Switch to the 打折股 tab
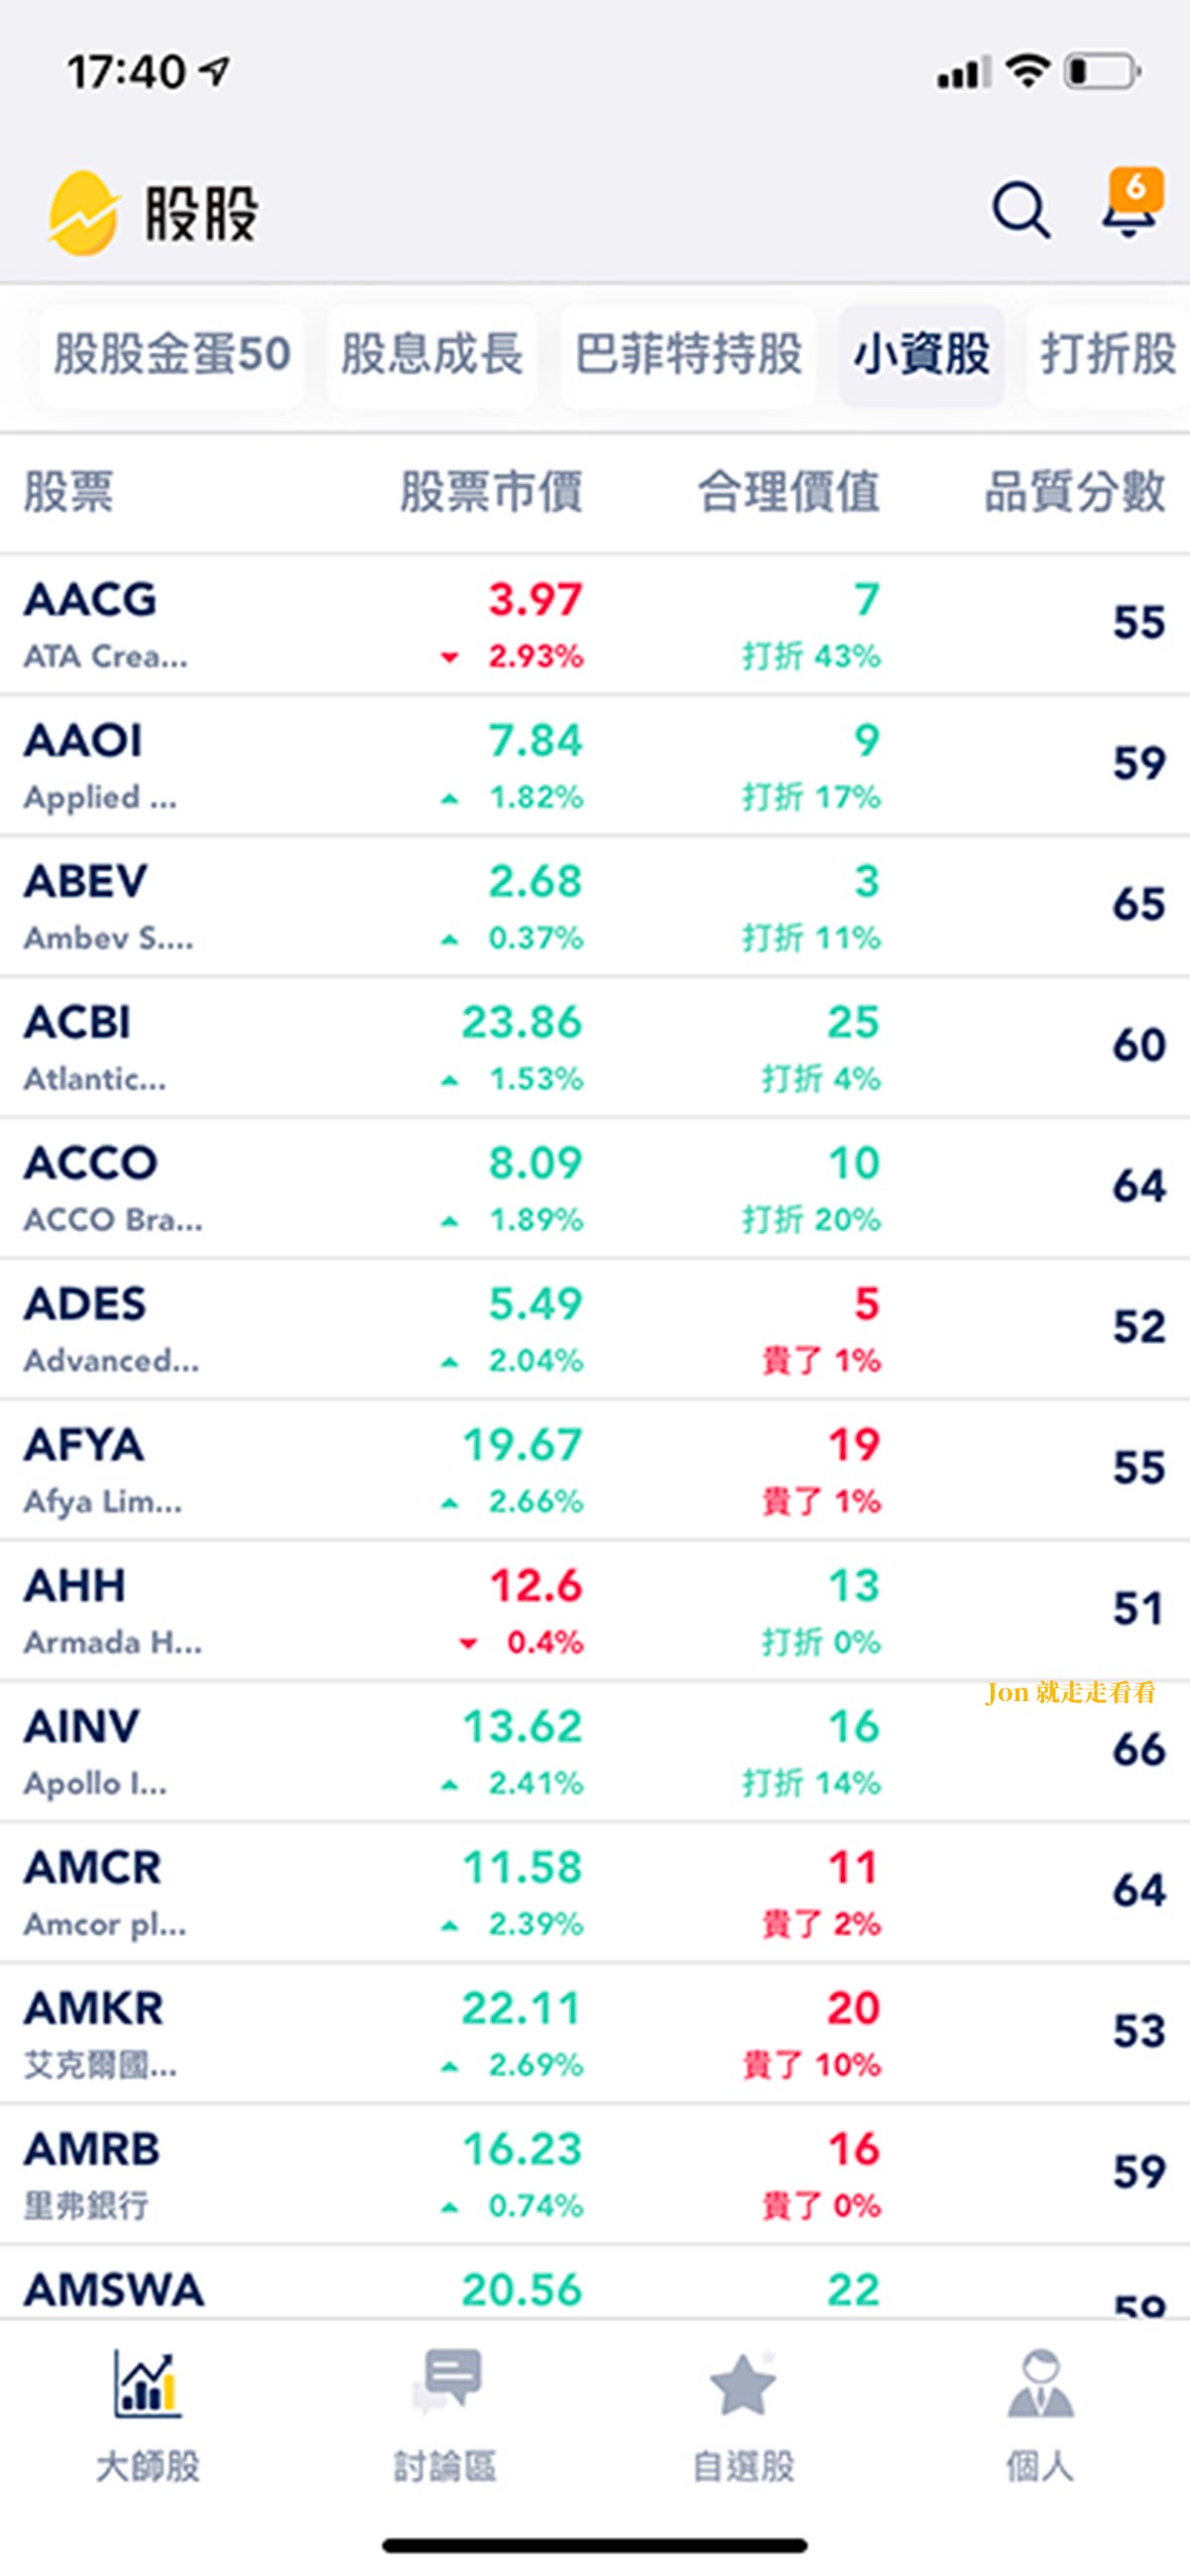 click(1108, 354)
